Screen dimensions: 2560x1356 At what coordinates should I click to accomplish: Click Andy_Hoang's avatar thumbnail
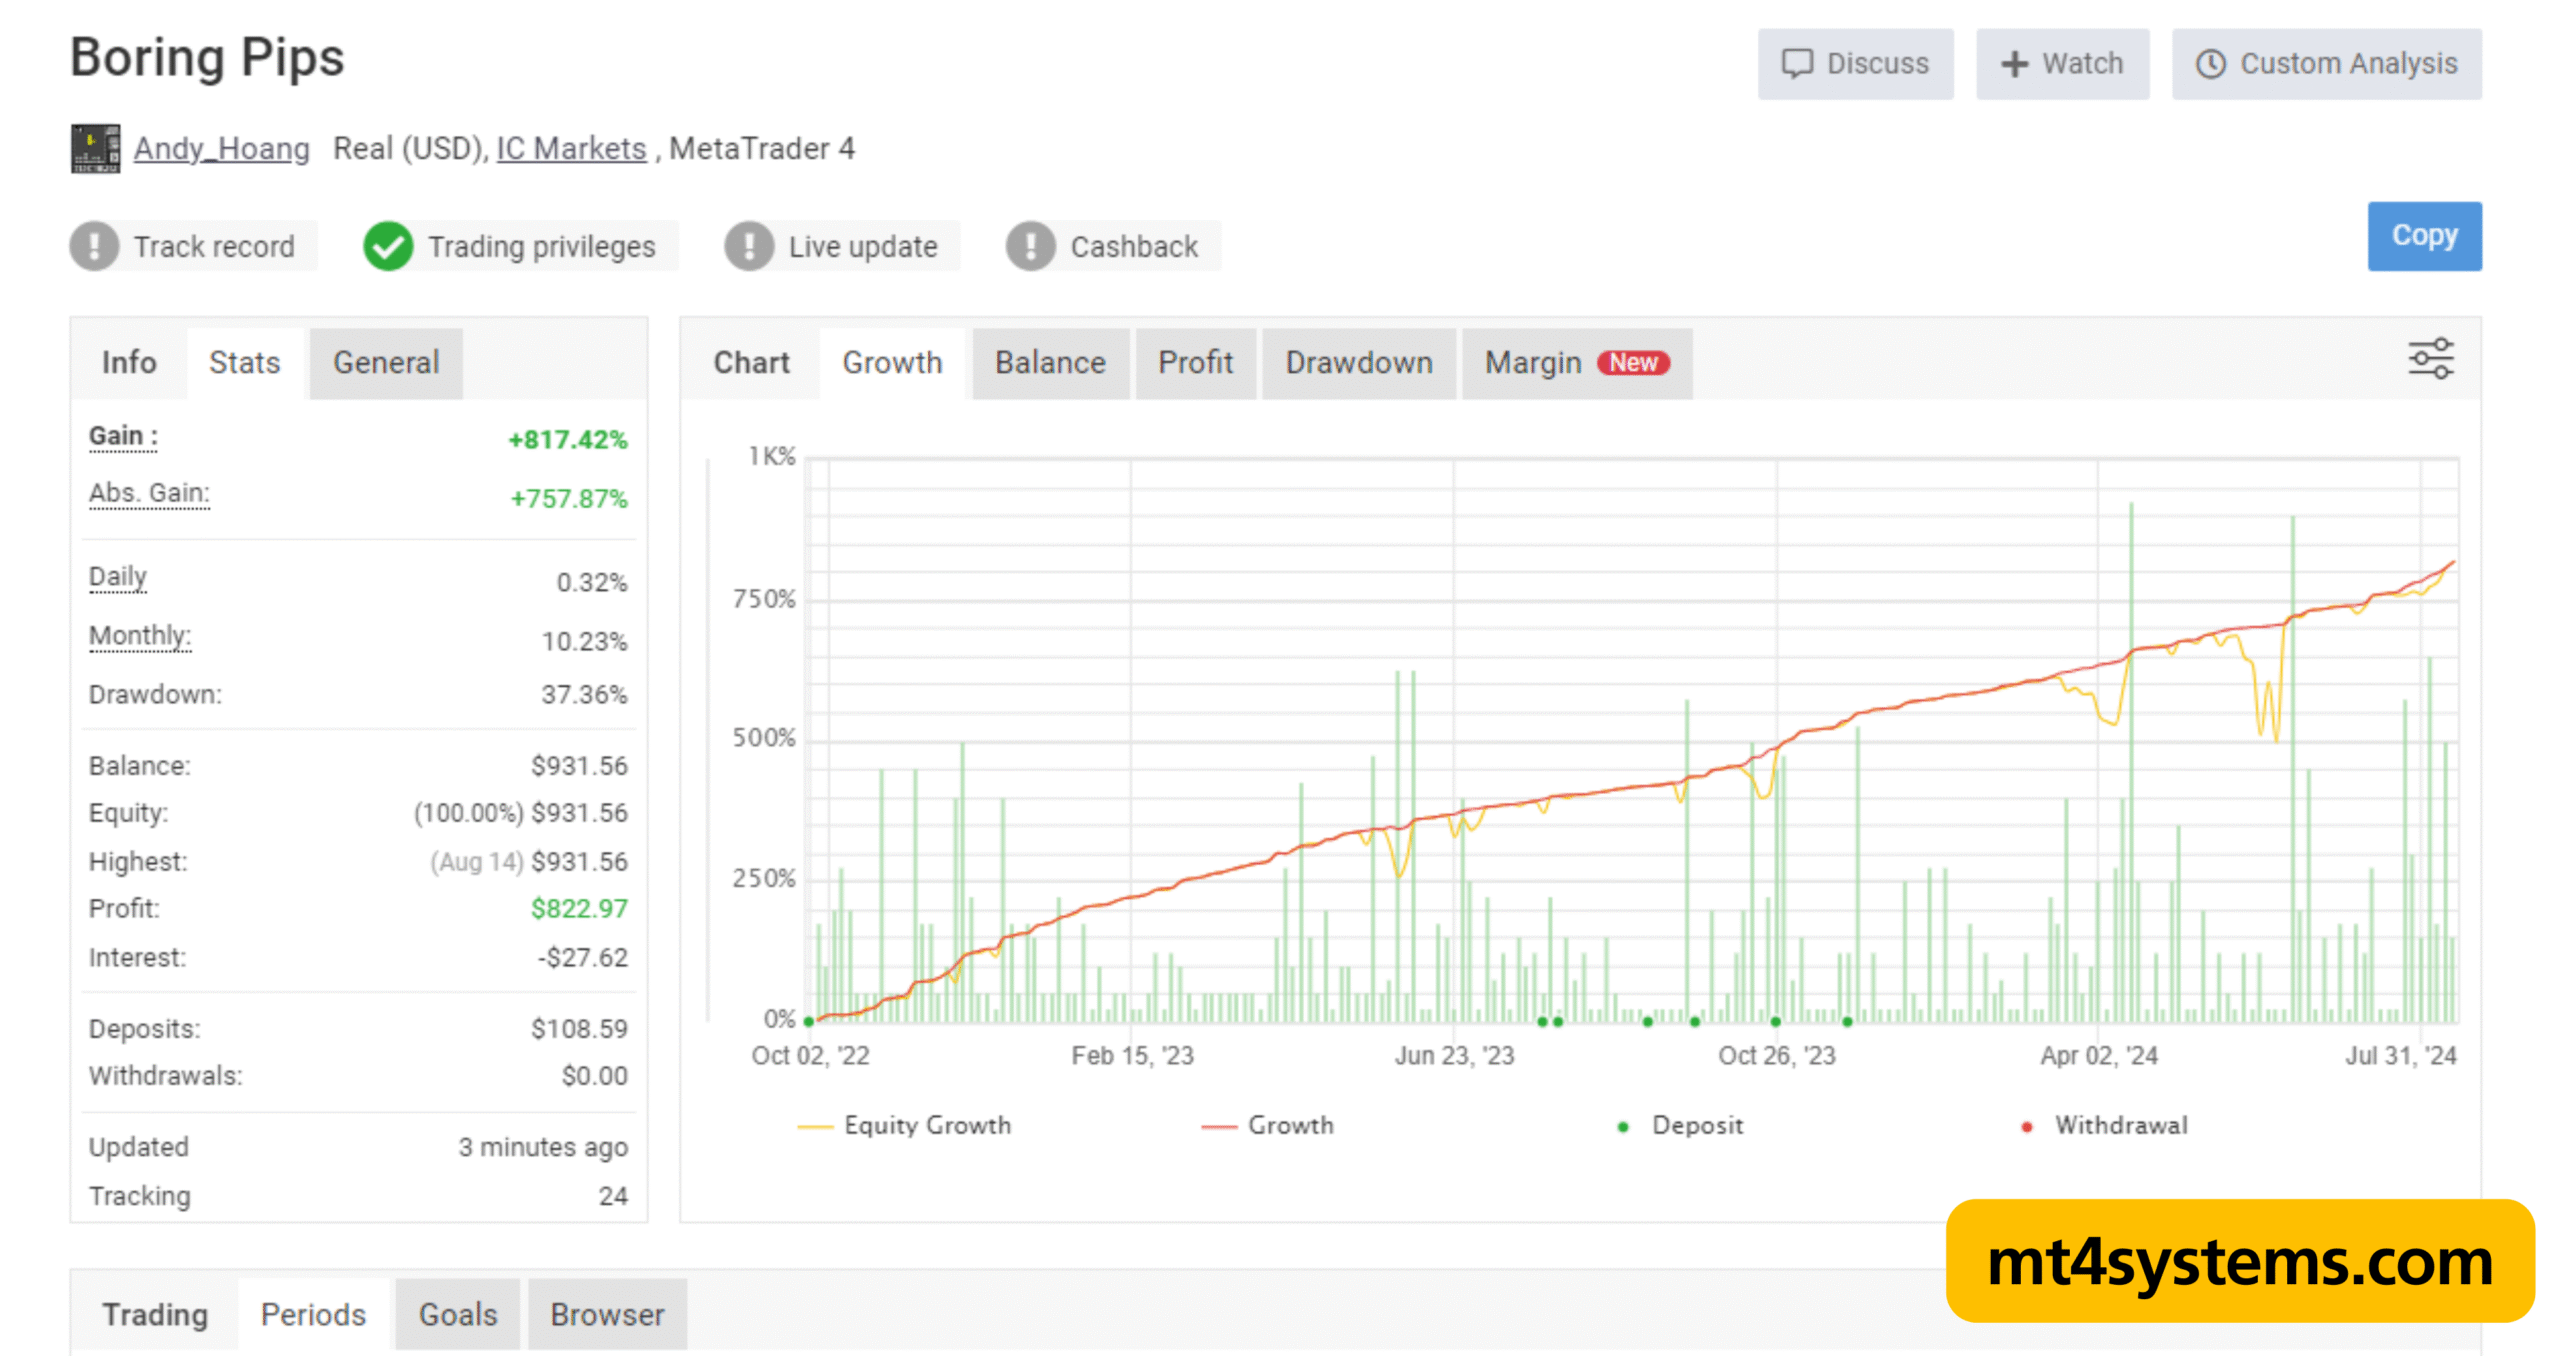coord(95,148)
